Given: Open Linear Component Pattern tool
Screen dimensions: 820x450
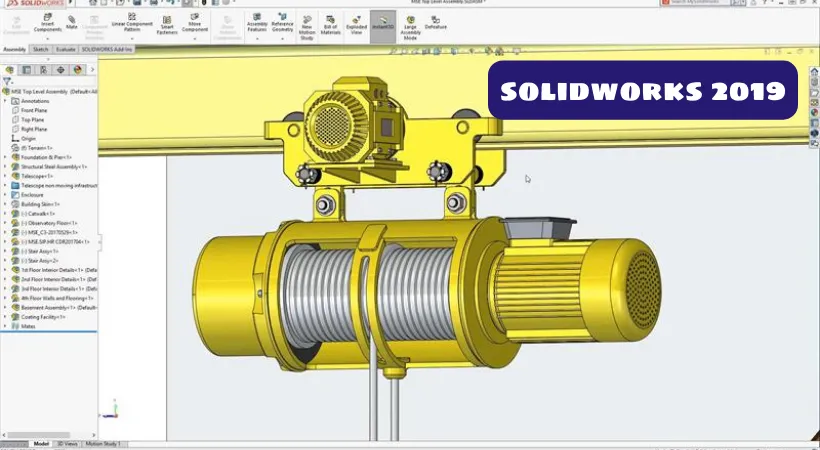Looking at the screenshot, I should pos(132,23).
